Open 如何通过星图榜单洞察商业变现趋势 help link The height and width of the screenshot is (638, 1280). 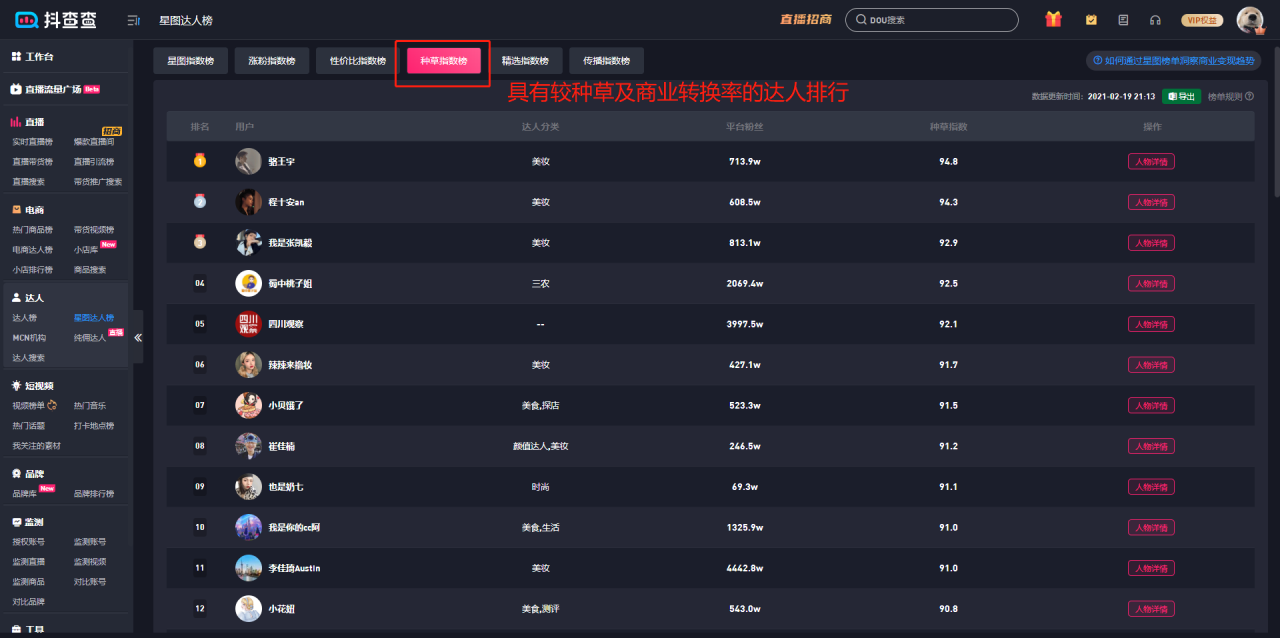click(x=1174, y=60)
